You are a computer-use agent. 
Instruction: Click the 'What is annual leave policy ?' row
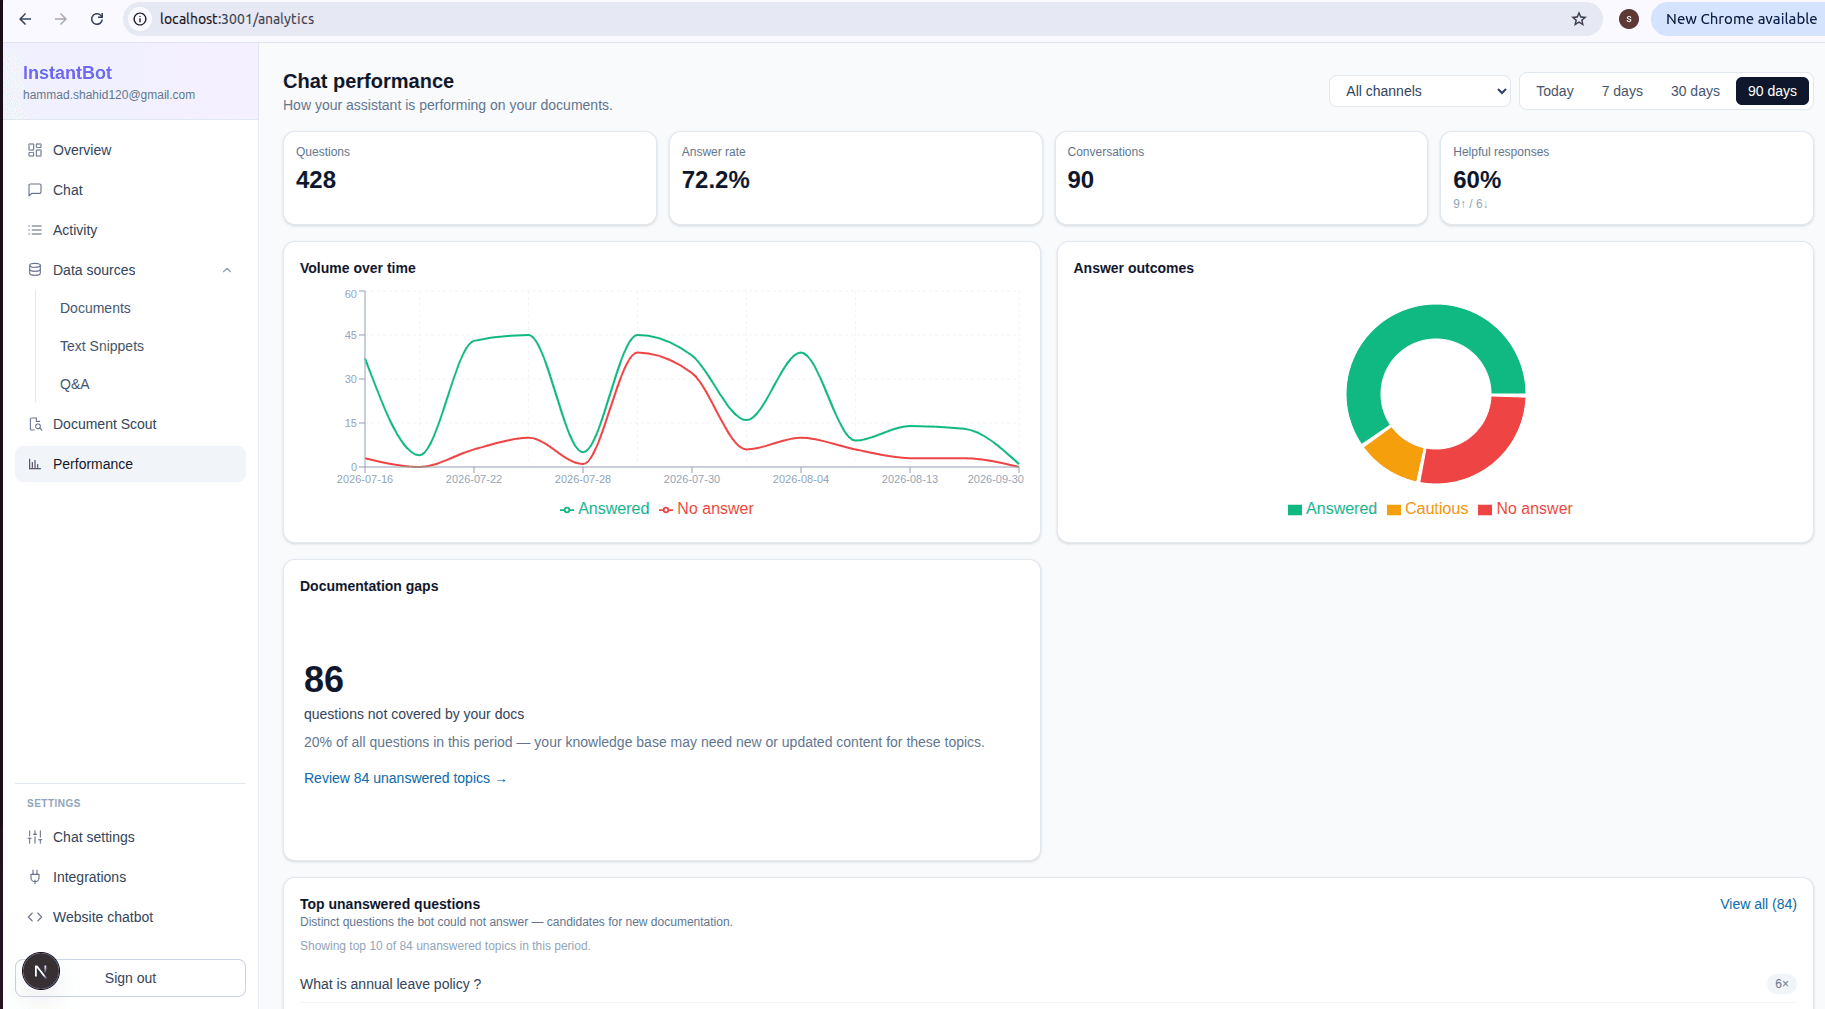pyautogui.click(x=1048, y=984)
